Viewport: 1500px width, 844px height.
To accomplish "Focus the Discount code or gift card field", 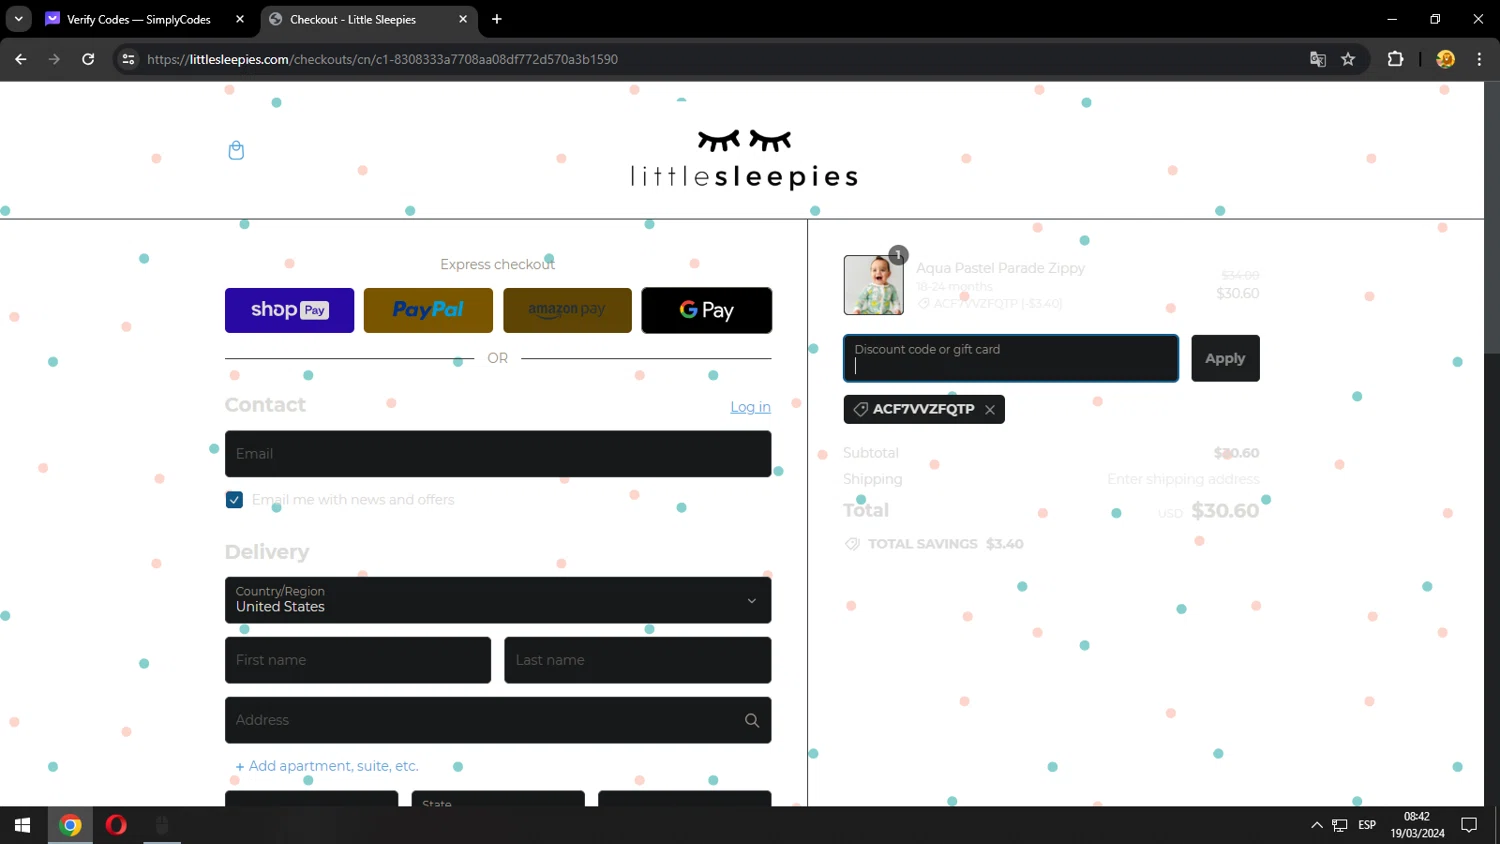I will 1011,358.
